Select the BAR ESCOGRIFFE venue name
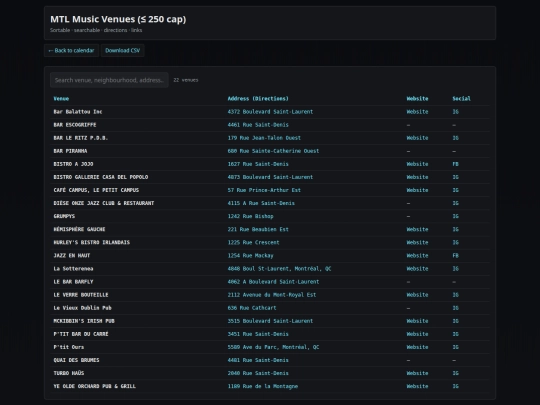 coord(75,125)
